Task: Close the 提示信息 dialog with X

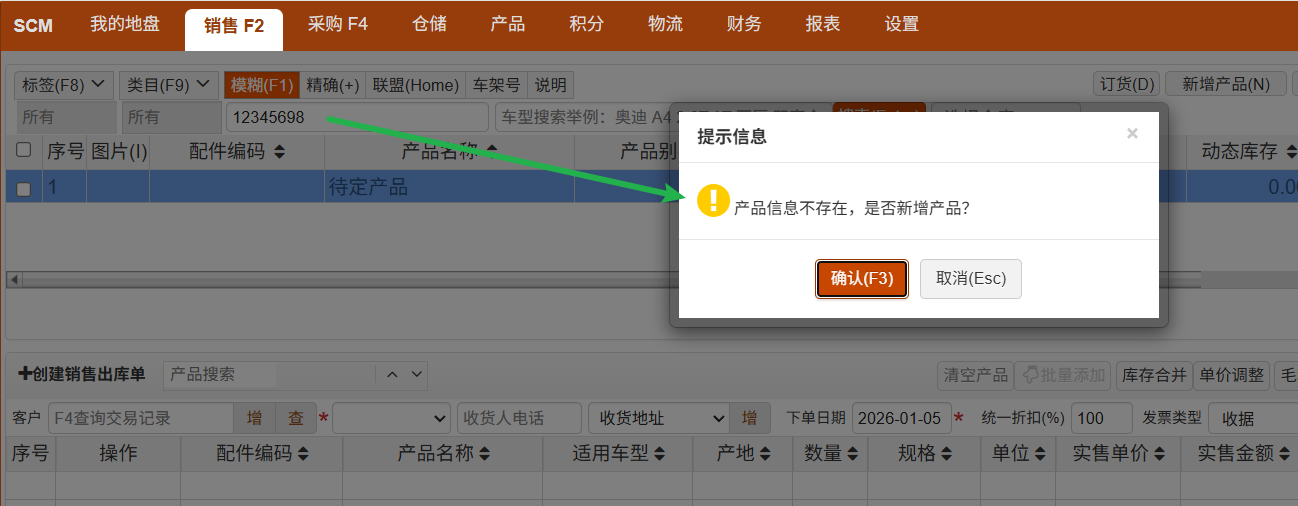Action: (x=1132, y=133)
